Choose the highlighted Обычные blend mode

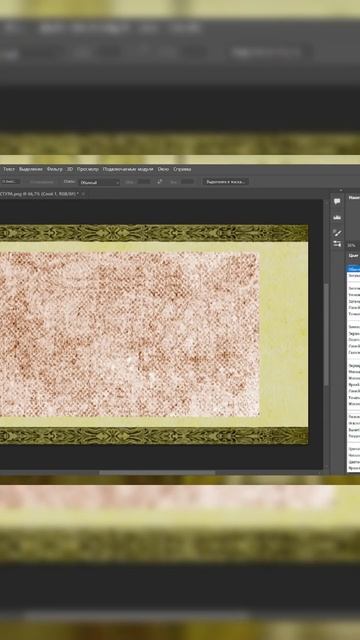point(353,268)
